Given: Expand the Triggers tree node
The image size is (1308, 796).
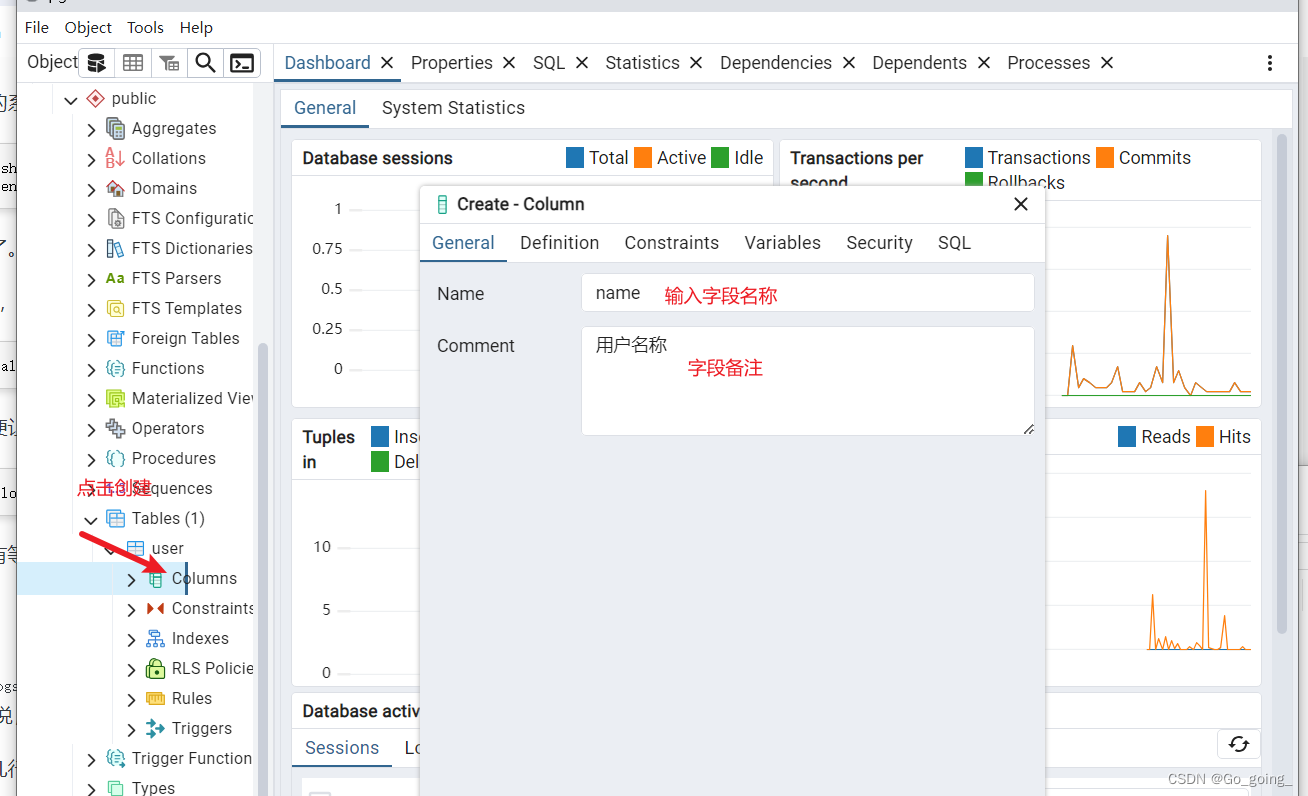Looking at the screenshot, I should [131, 729].
